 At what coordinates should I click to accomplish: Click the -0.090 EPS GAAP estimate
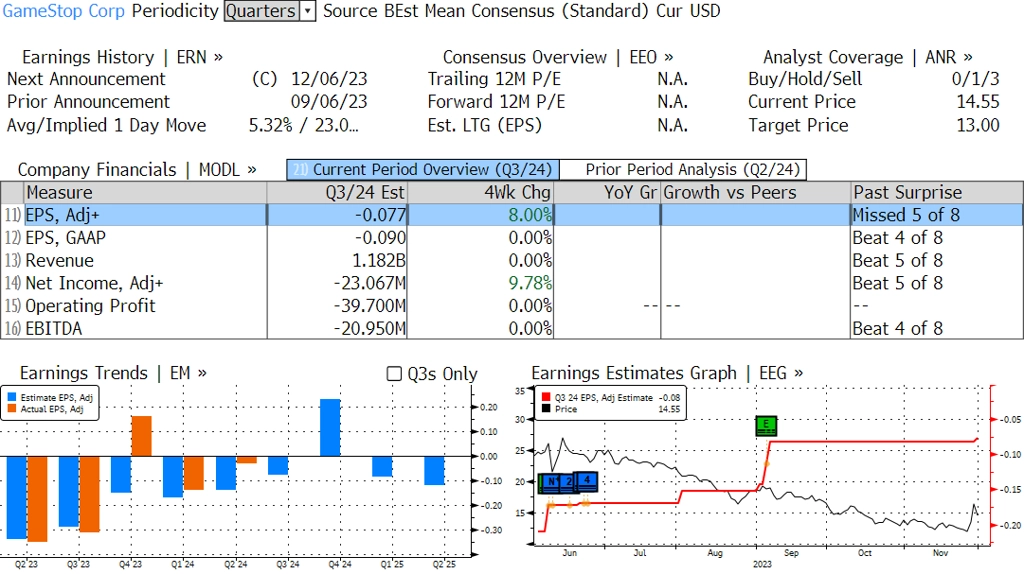(x=380, y=238)
